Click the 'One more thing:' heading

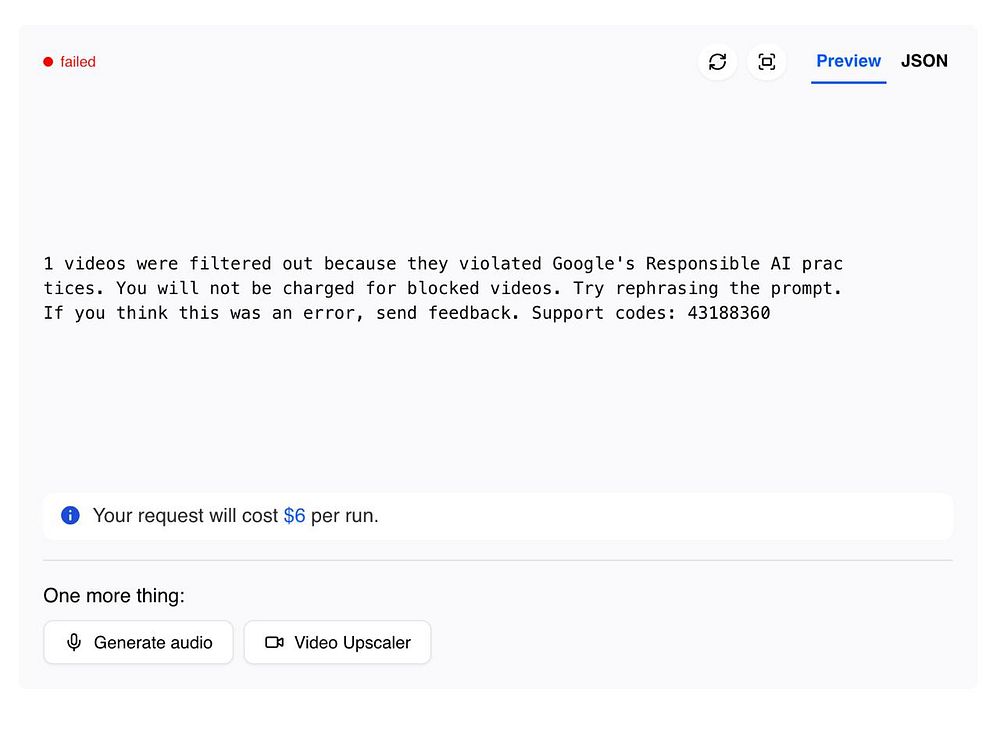[114, 596]
